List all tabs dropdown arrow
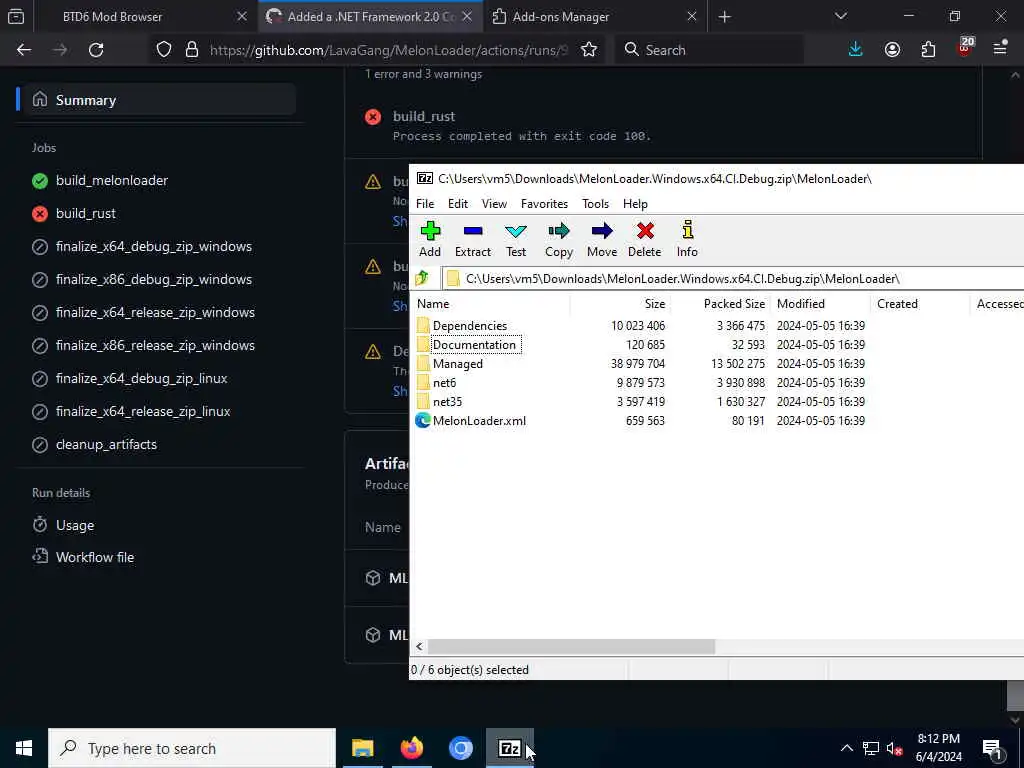Viewport: 1024px width, 768px height. [x=840, y=16]
